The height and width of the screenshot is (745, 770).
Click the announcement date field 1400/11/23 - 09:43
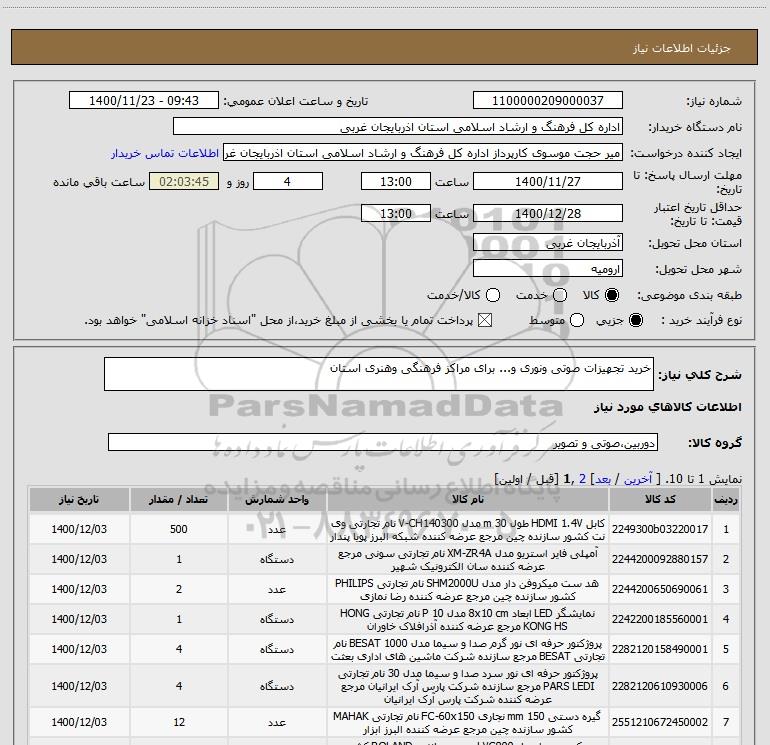144,101
